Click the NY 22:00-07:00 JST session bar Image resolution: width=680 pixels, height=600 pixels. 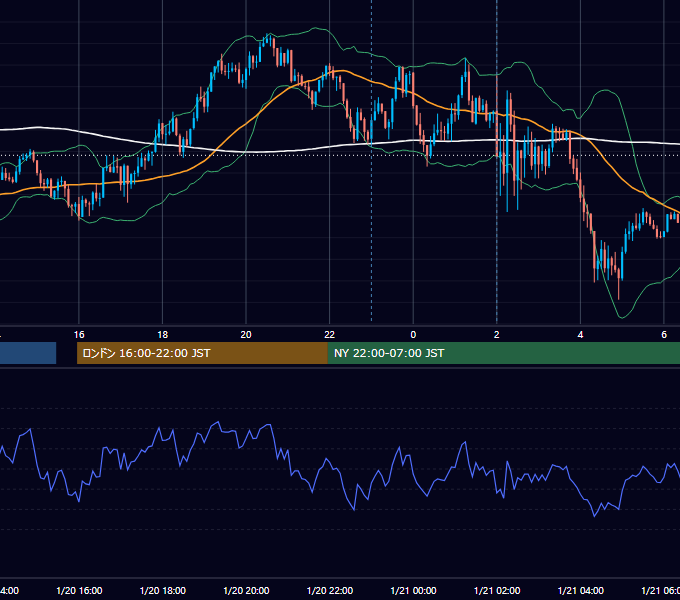tap(503, 353)
